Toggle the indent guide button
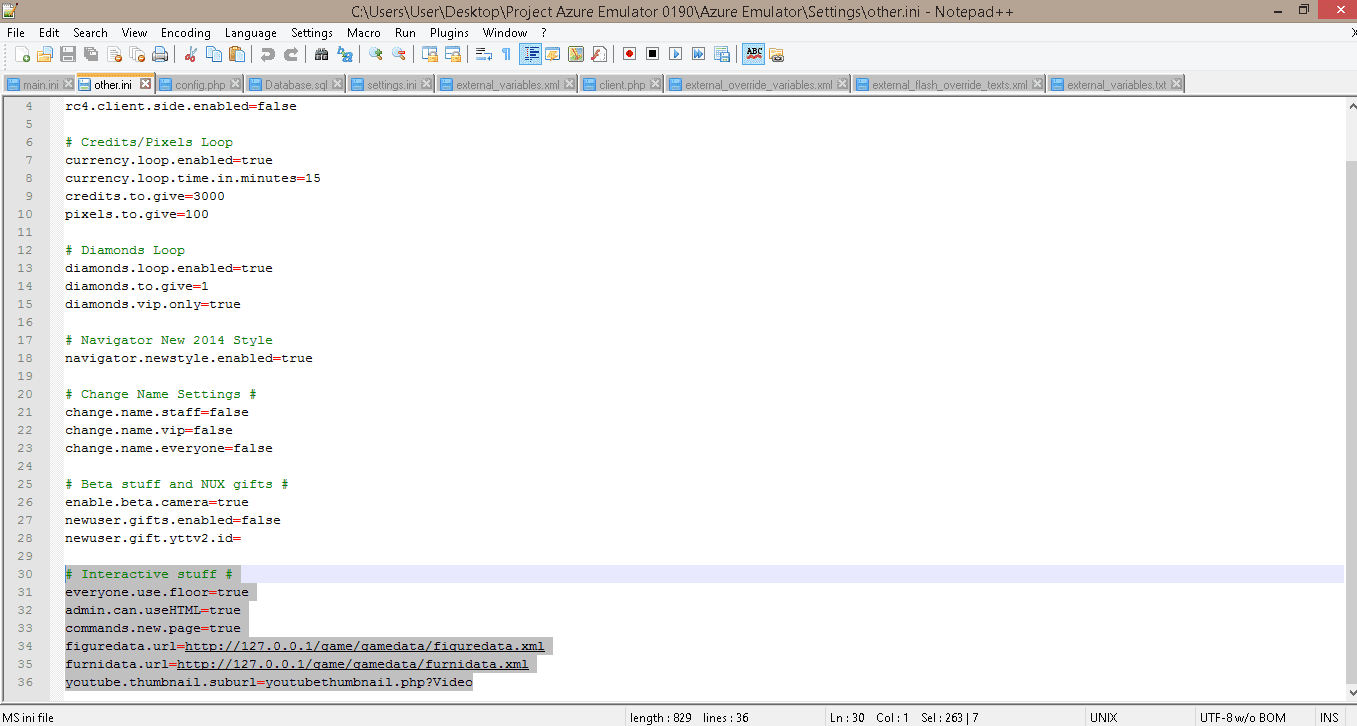 click(x=531, y=54)
